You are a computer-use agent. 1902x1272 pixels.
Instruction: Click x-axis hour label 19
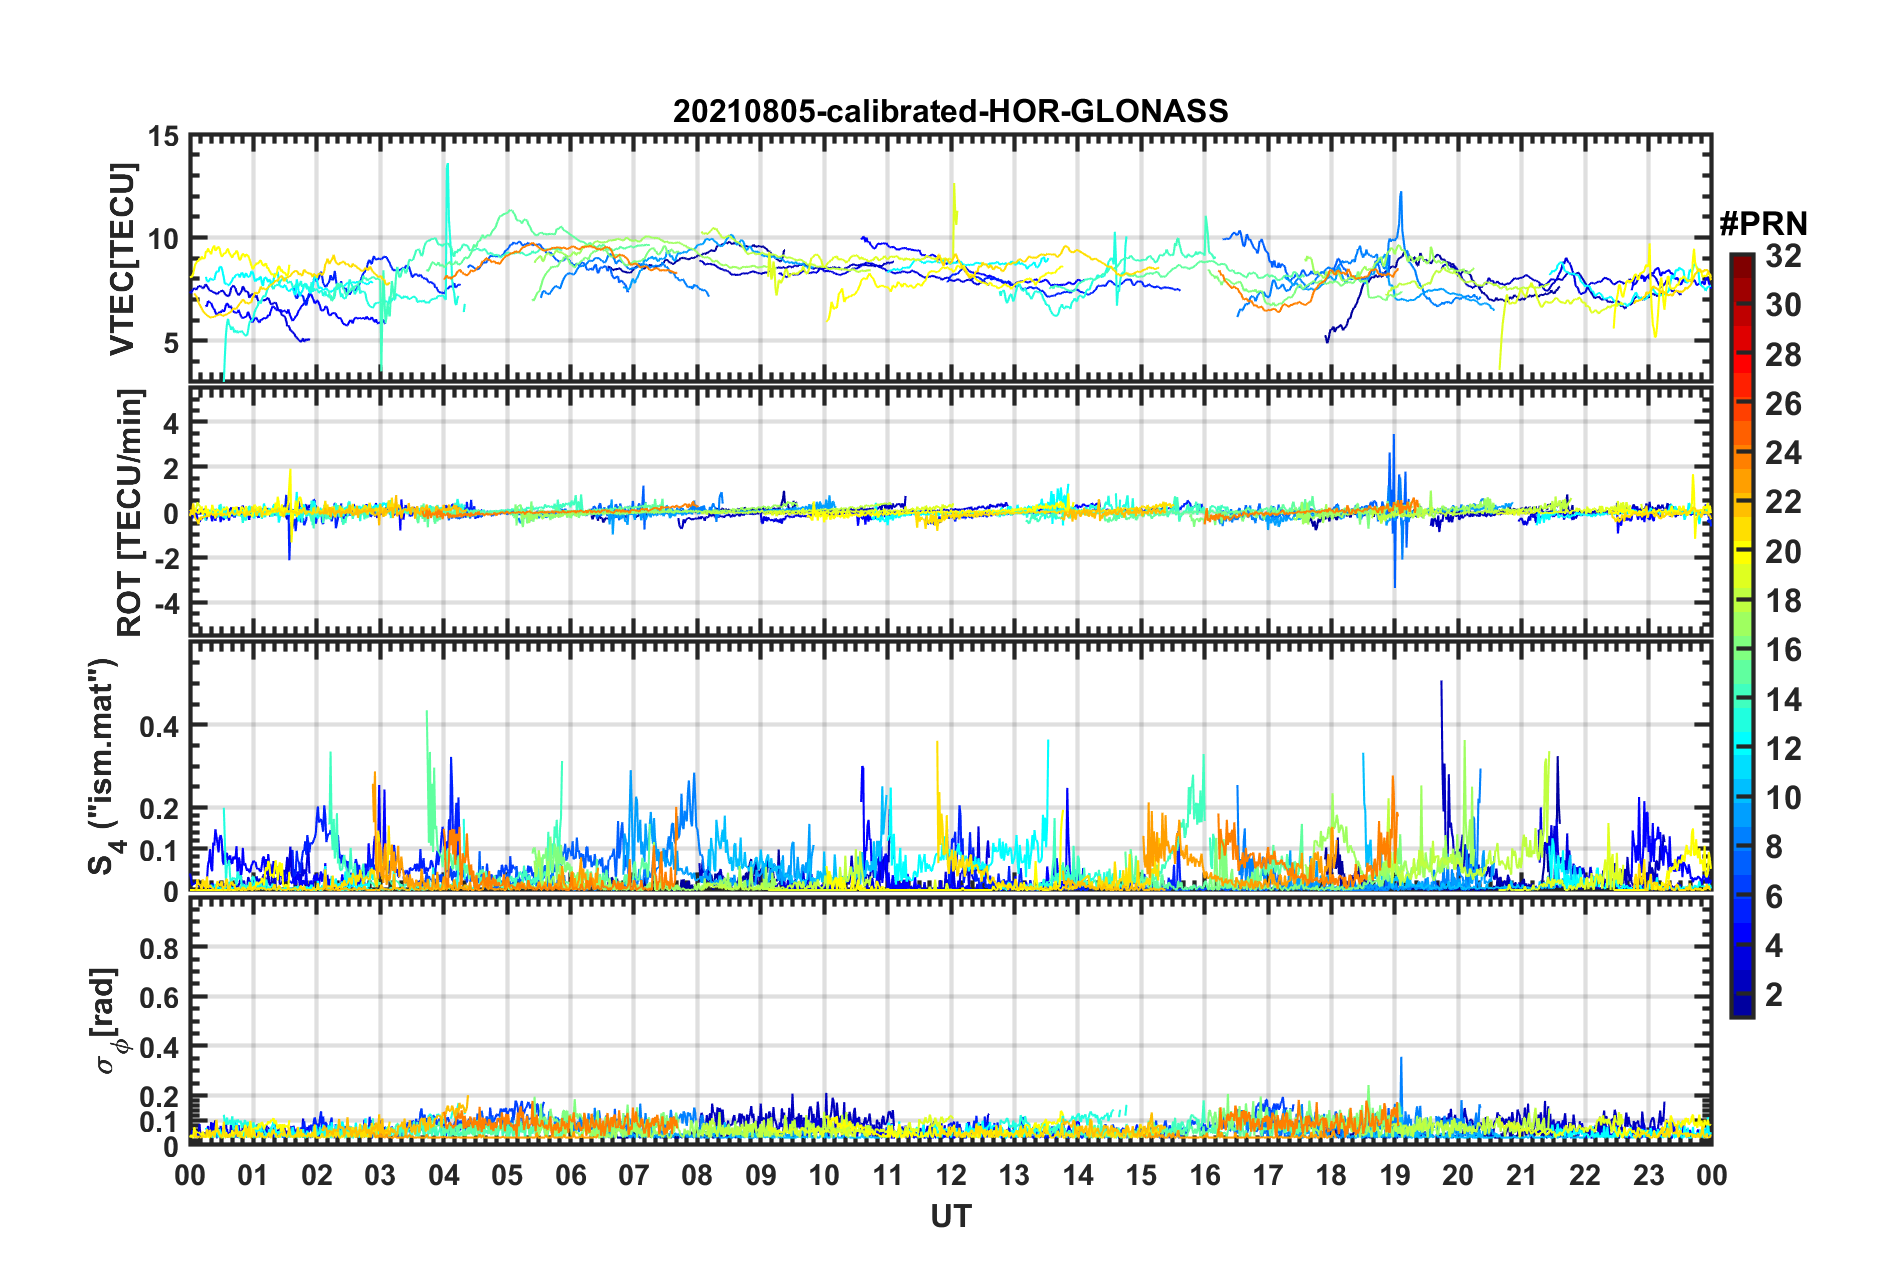click(x=1395, y=1175)
